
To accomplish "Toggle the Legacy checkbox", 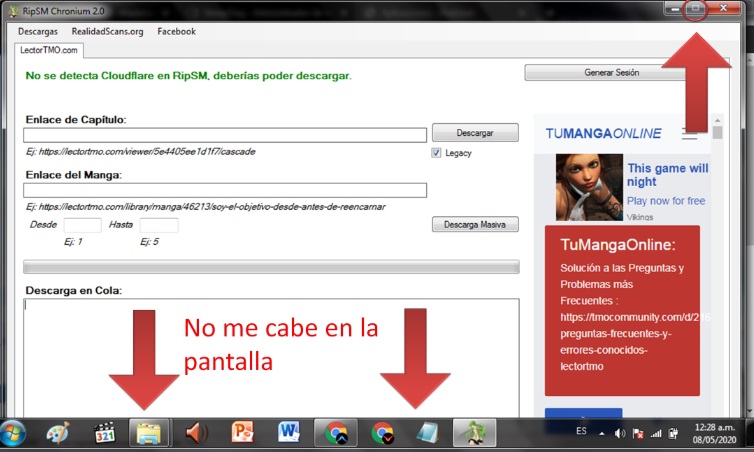I will (x=436, y=153).
